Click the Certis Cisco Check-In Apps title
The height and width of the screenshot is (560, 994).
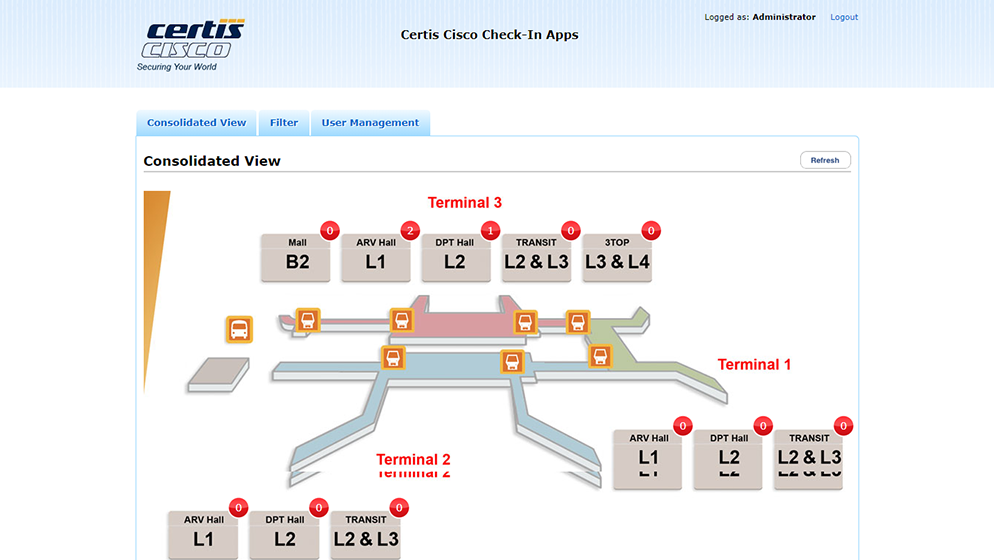(489, 35)
